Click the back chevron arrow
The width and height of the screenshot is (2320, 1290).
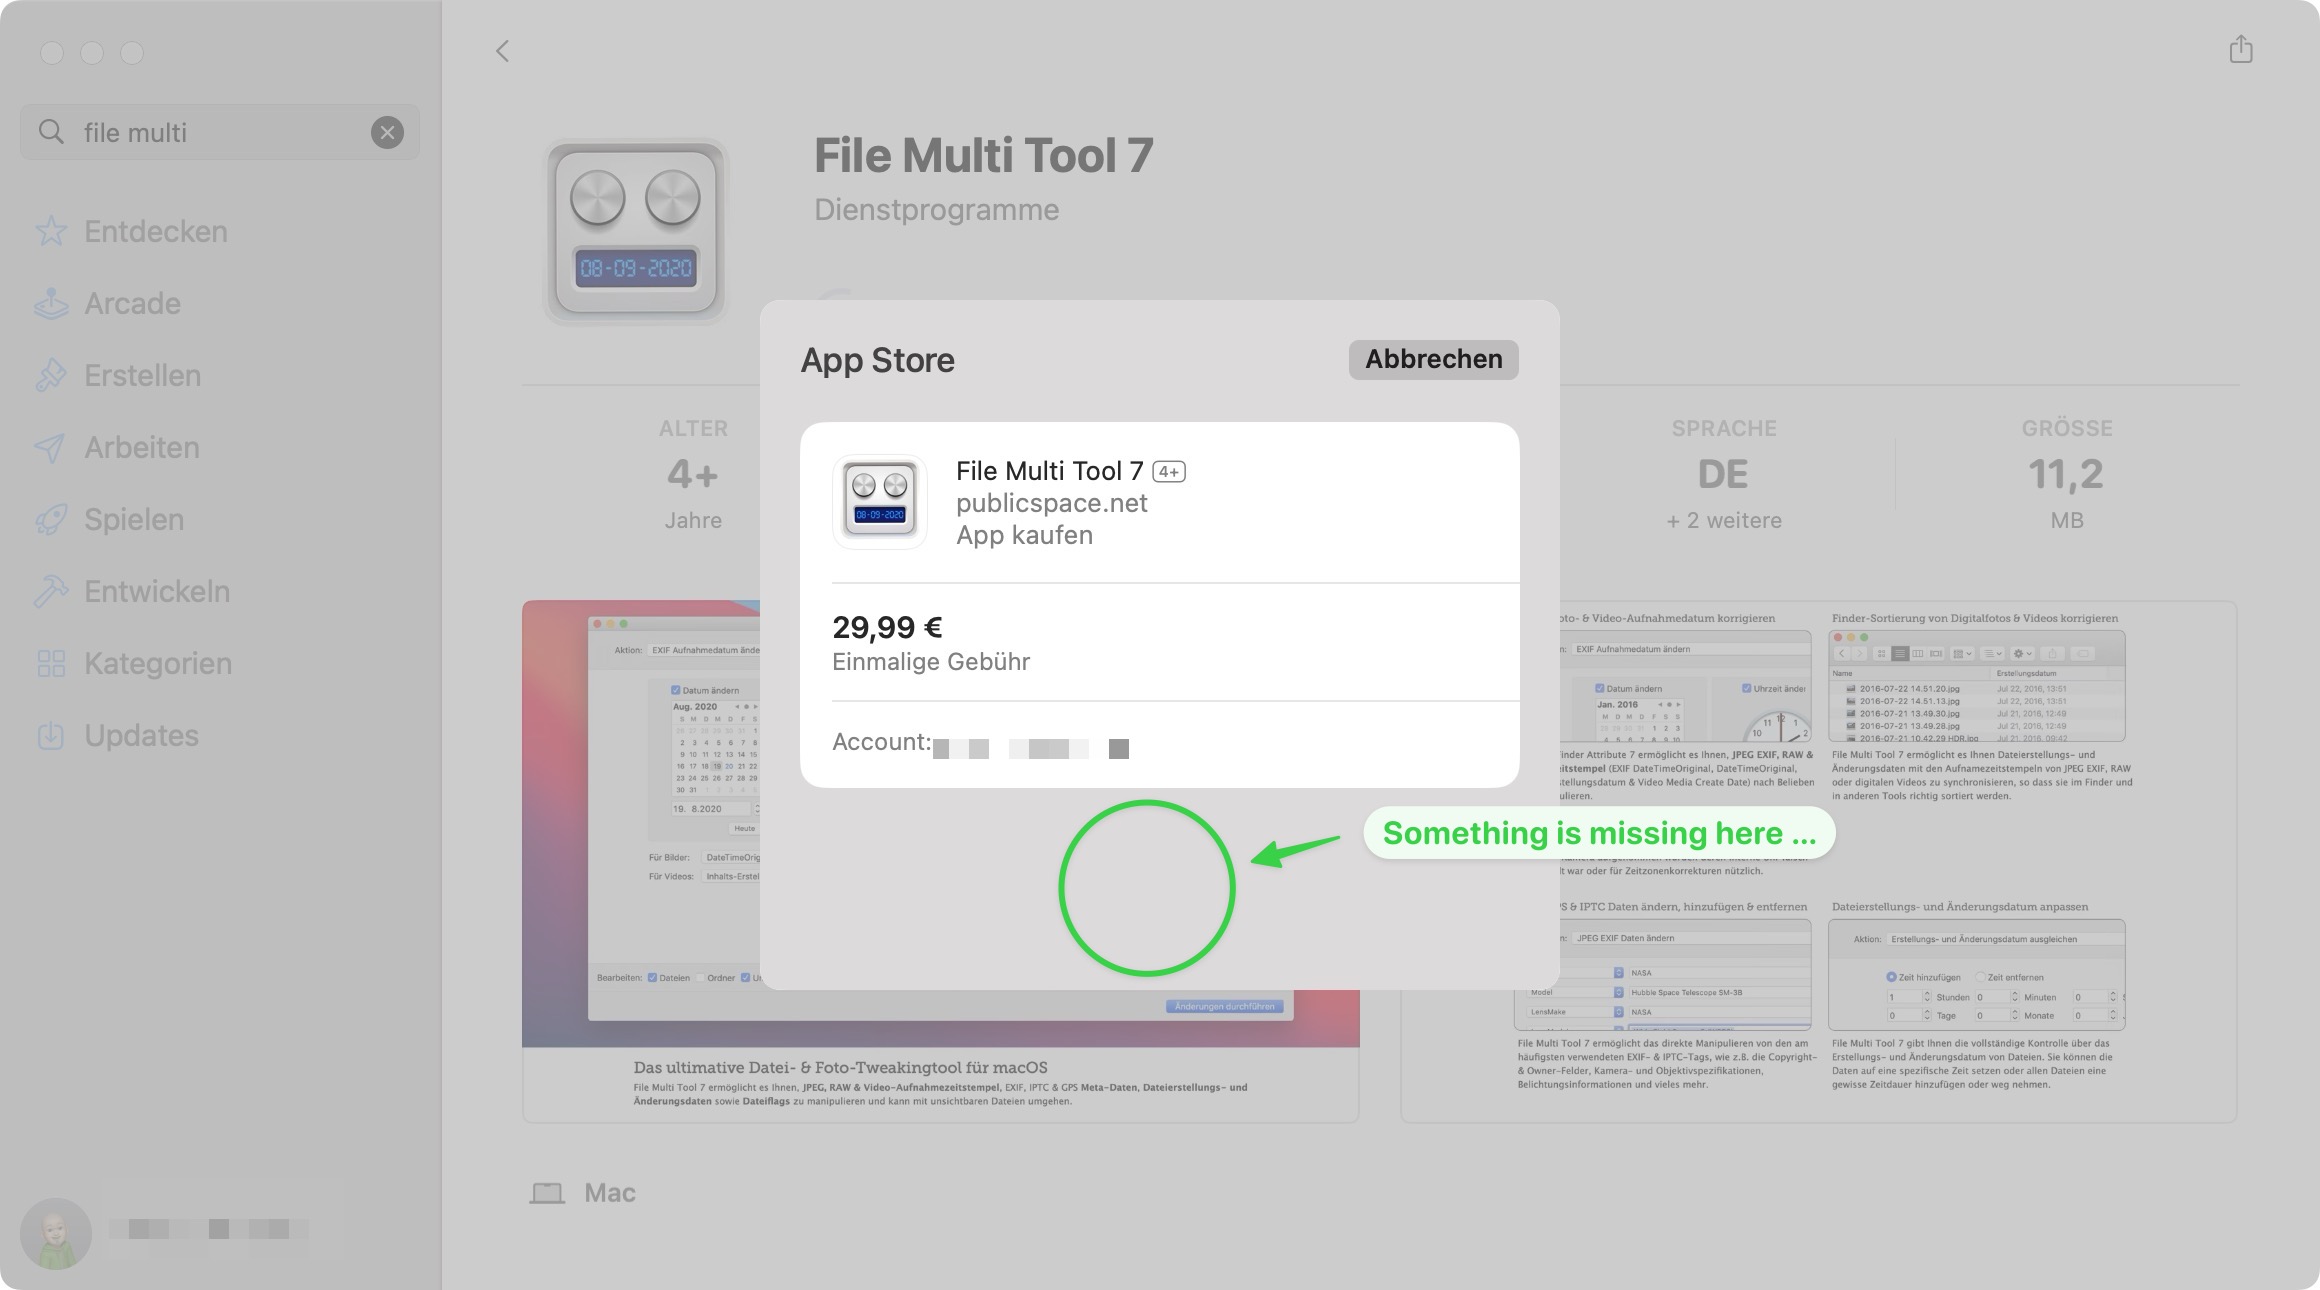[x=503, y=51]
